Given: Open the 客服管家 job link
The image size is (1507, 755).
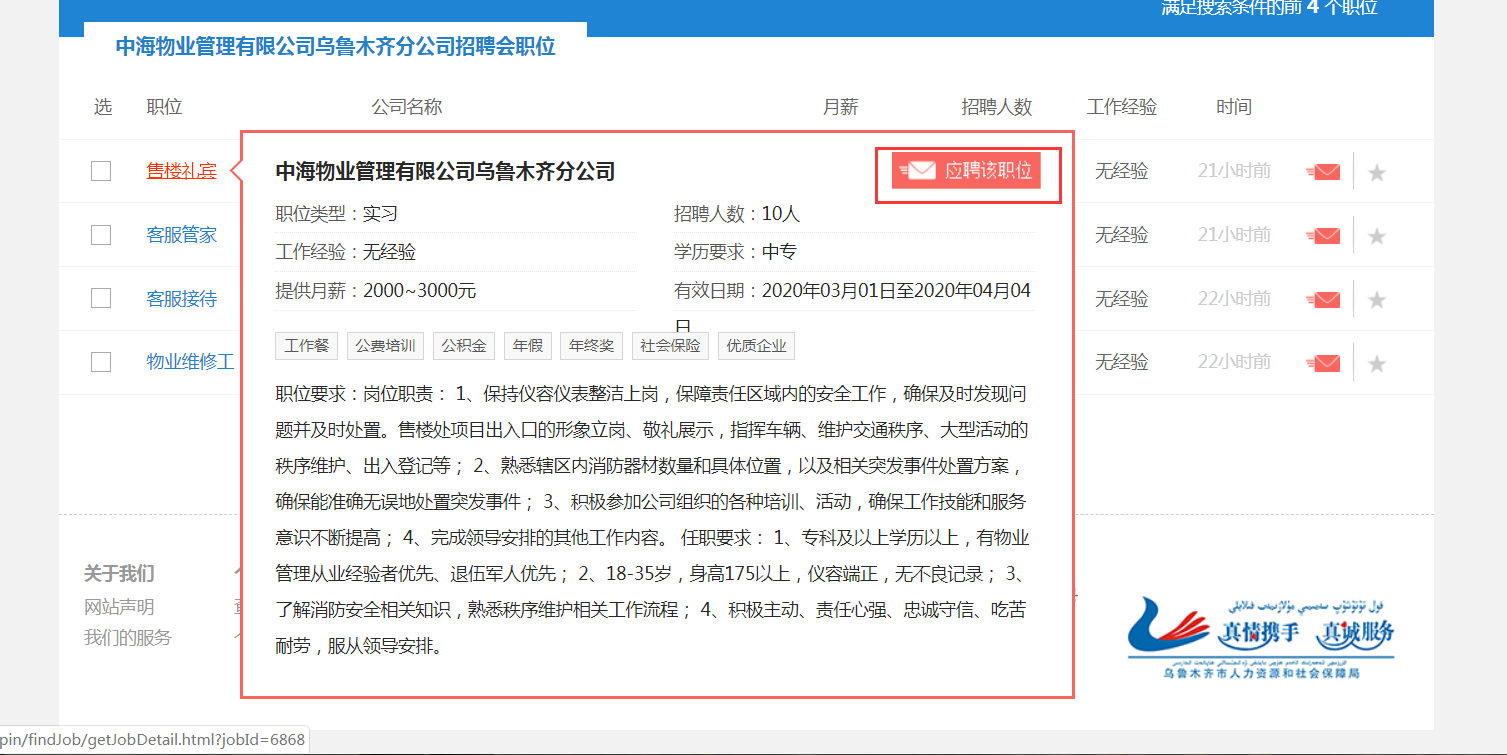Looking at the screenshot, I should coord(182,235).
